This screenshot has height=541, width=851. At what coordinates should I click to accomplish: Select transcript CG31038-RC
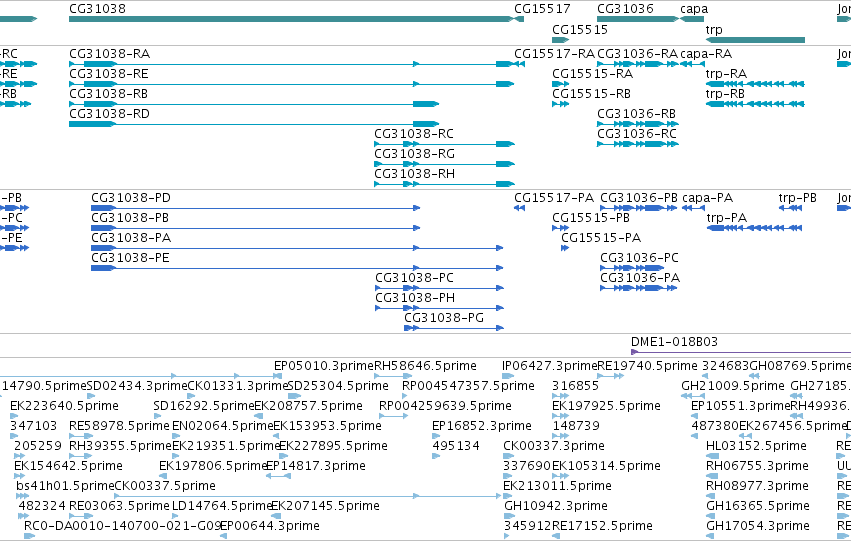444,144
